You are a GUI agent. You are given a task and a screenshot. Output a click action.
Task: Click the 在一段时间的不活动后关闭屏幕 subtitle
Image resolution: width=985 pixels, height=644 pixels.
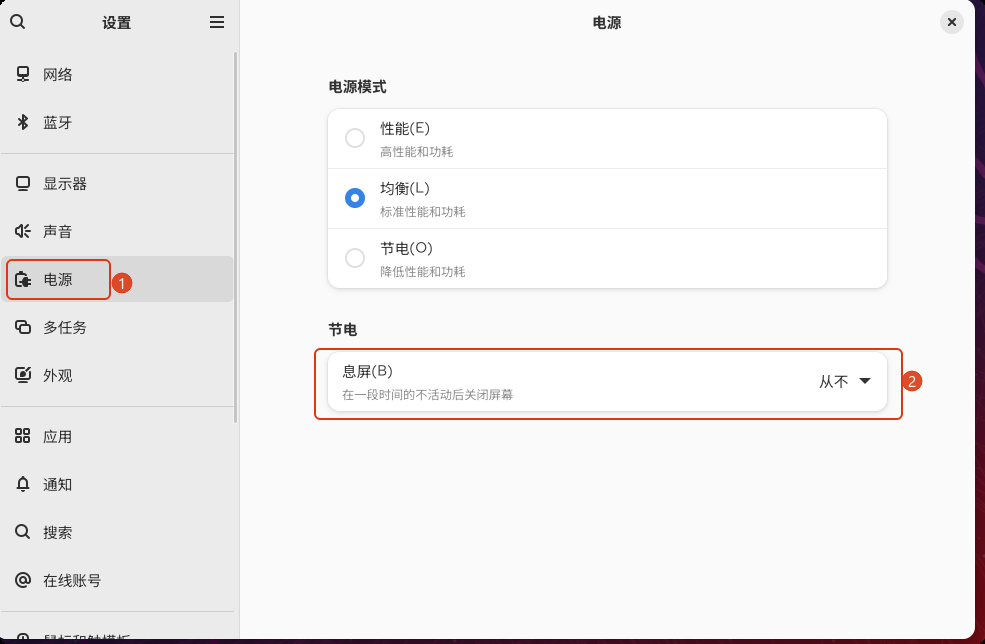tap(428, 395)
